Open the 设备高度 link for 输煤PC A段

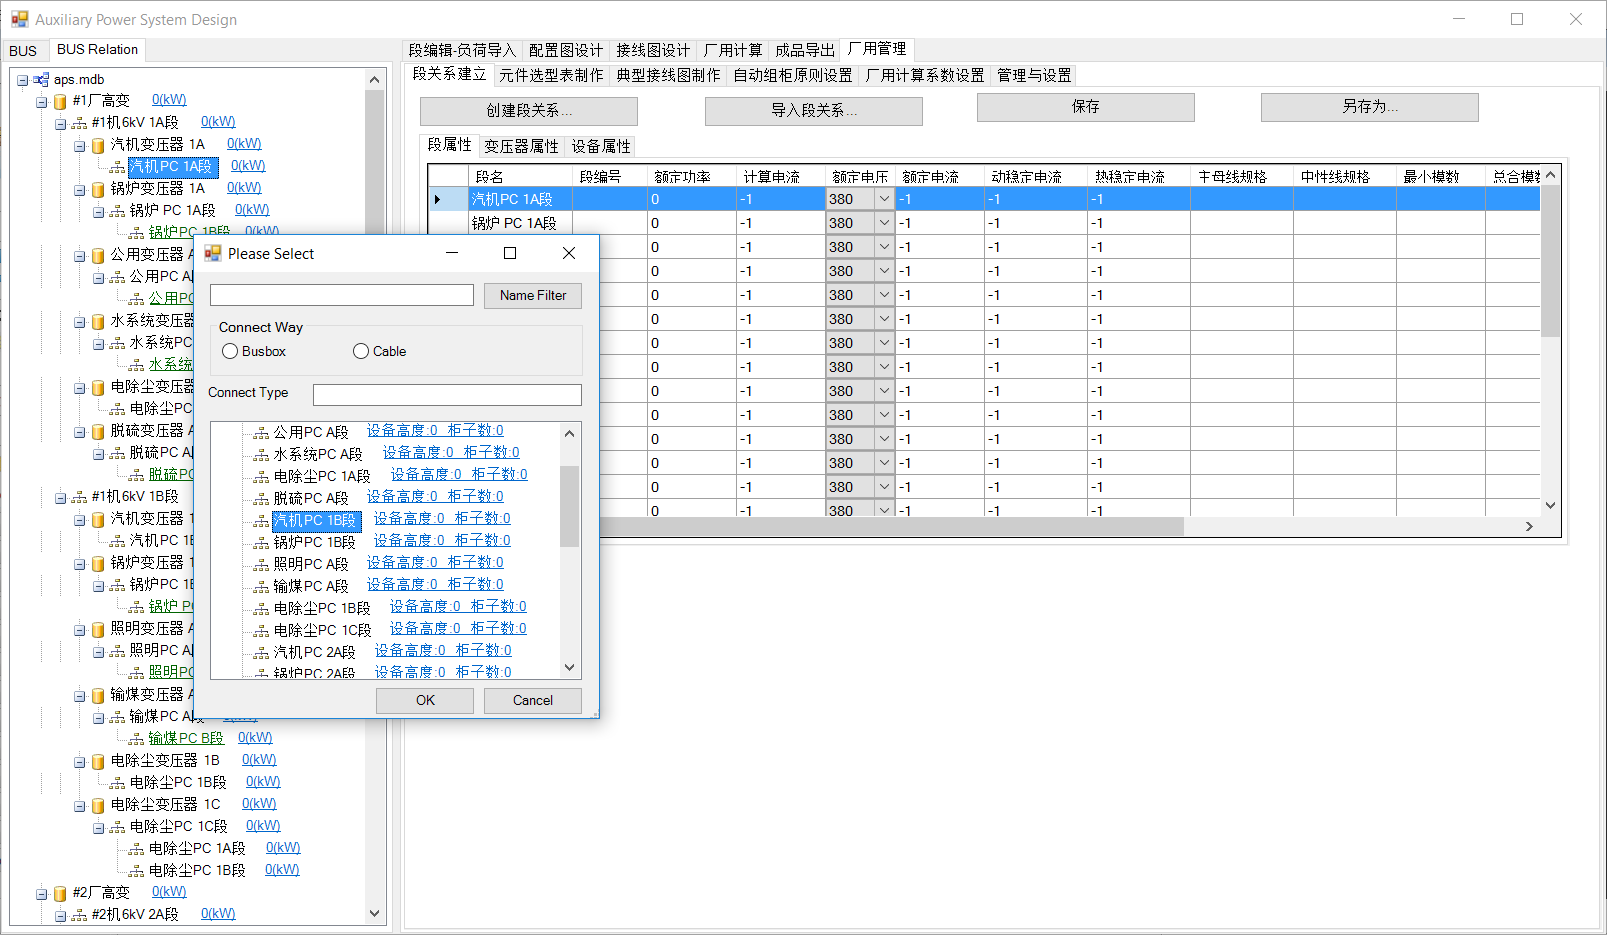402,584
